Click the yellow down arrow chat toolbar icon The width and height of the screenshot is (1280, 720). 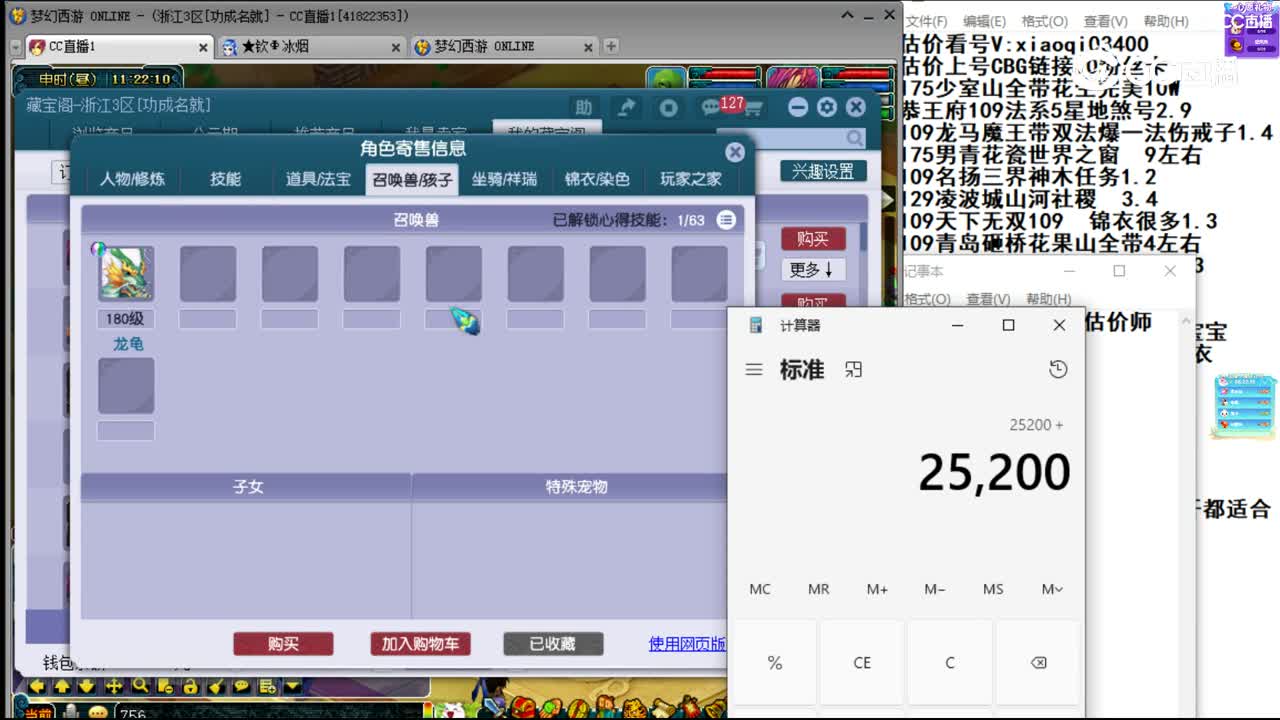point(87,686)
